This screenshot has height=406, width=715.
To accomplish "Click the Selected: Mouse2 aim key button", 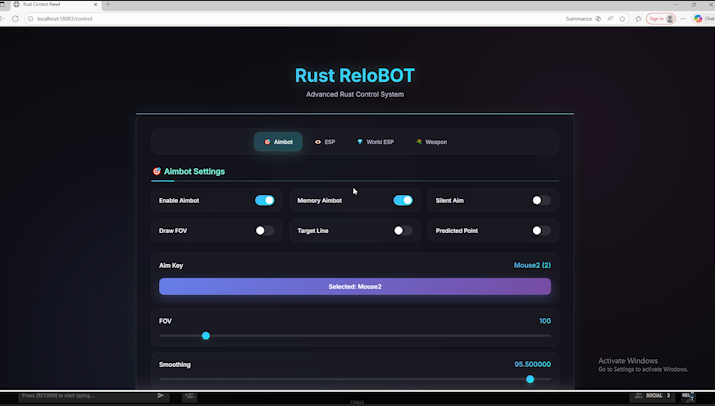I will tap(354, 286).
